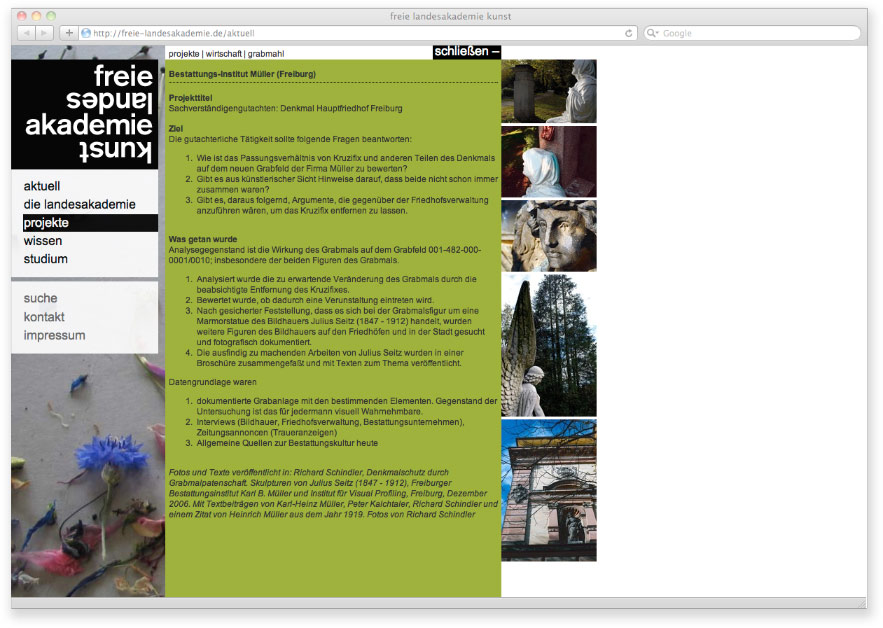
Task: Click the globe site icon in address bar
Action: (86, 33)
